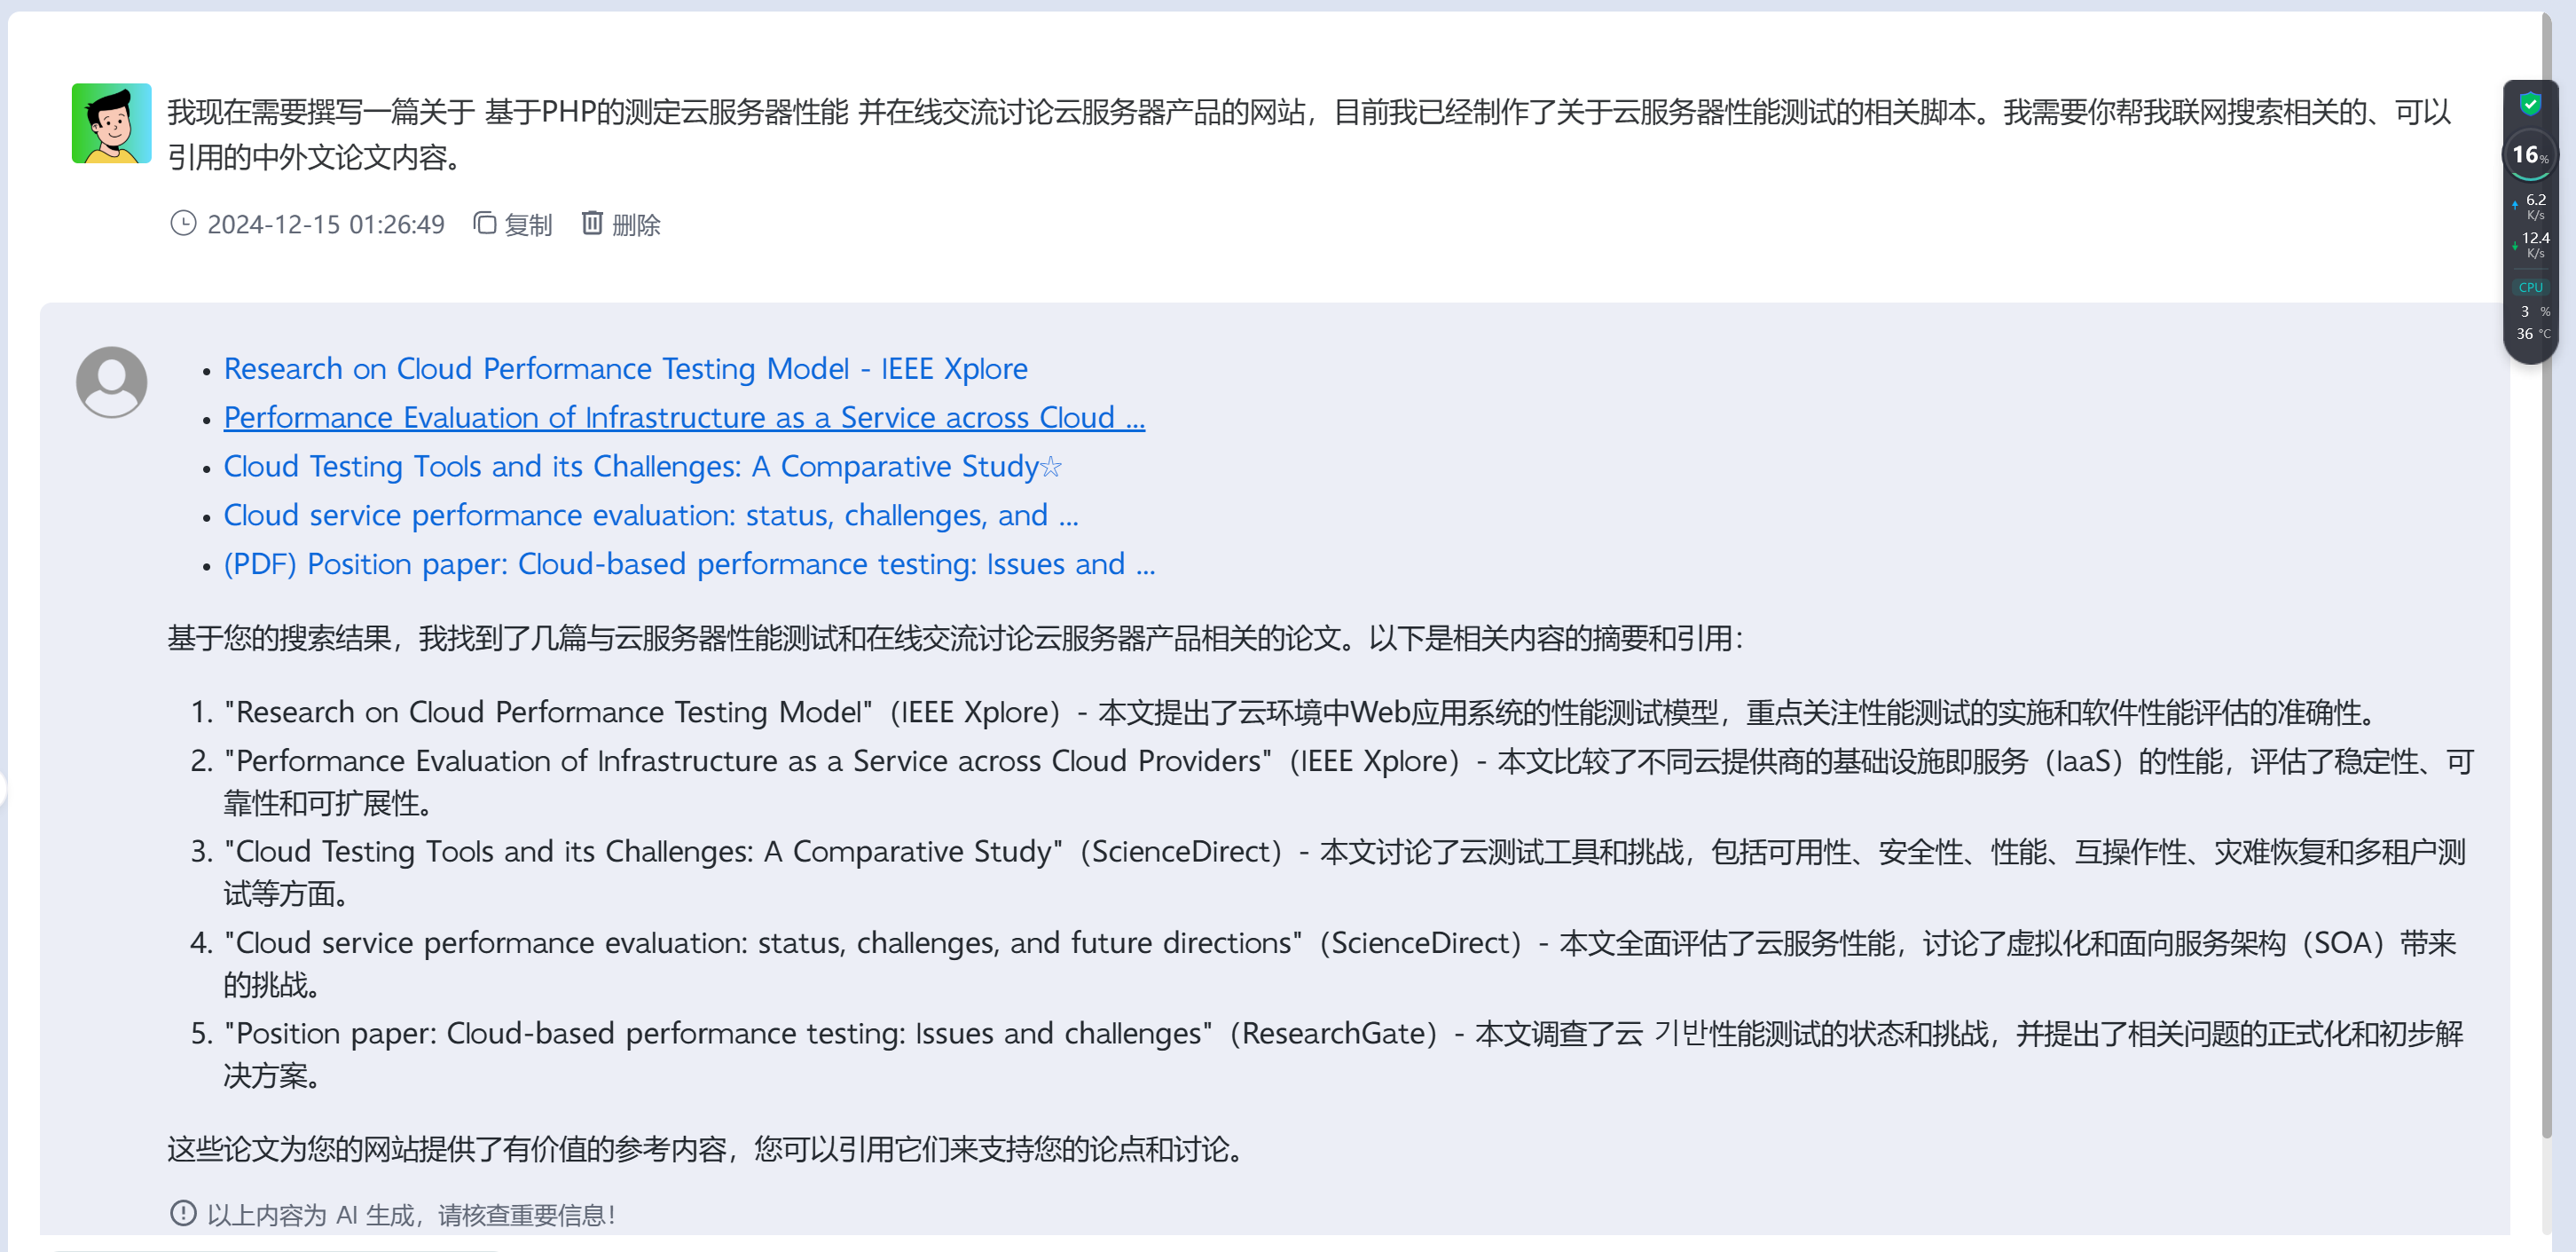Screen dimensions: 2576x1252
Task: Click the user cartoon avatar
Action: [x=112, y=123]
